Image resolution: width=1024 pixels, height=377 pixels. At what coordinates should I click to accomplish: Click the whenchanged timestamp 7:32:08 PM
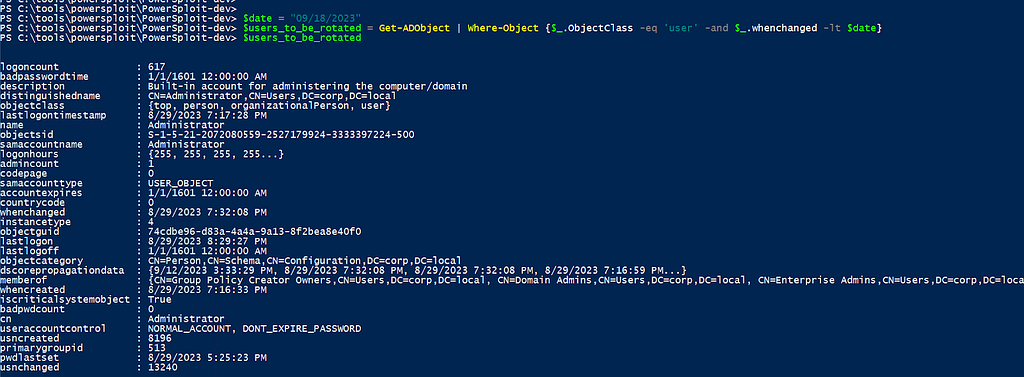[x=207, y=212]
